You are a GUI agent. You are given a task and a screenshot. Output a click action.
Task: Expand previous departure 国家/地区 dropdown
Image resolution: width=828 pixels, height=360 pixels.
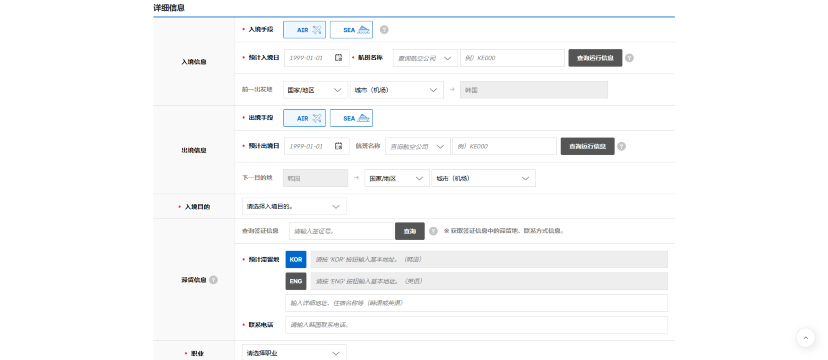[x=315, y=90]
